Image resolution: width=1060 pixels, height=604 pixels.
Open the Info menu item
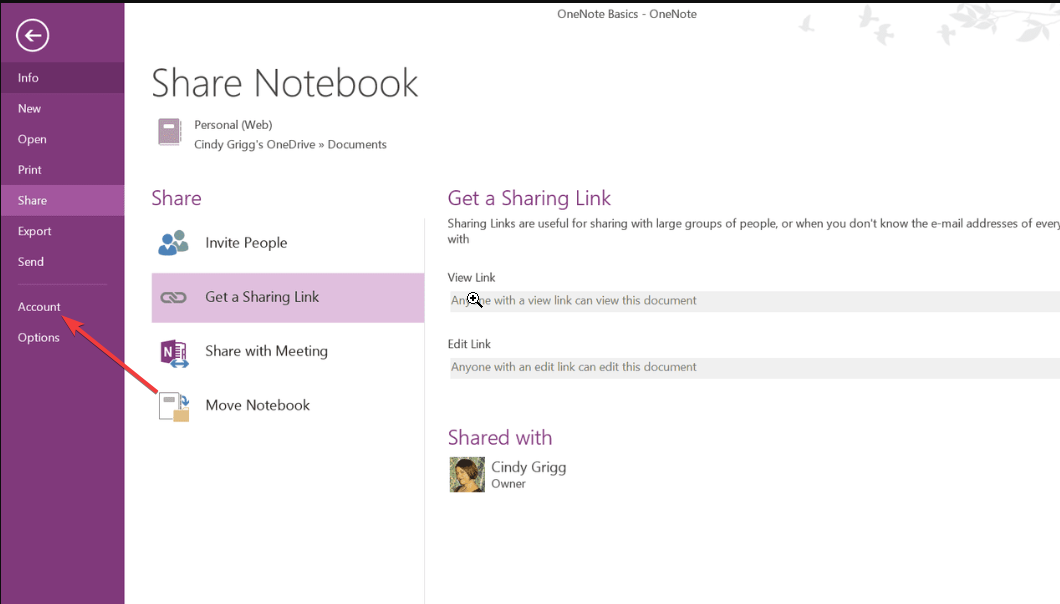click(x=62, y=78)
